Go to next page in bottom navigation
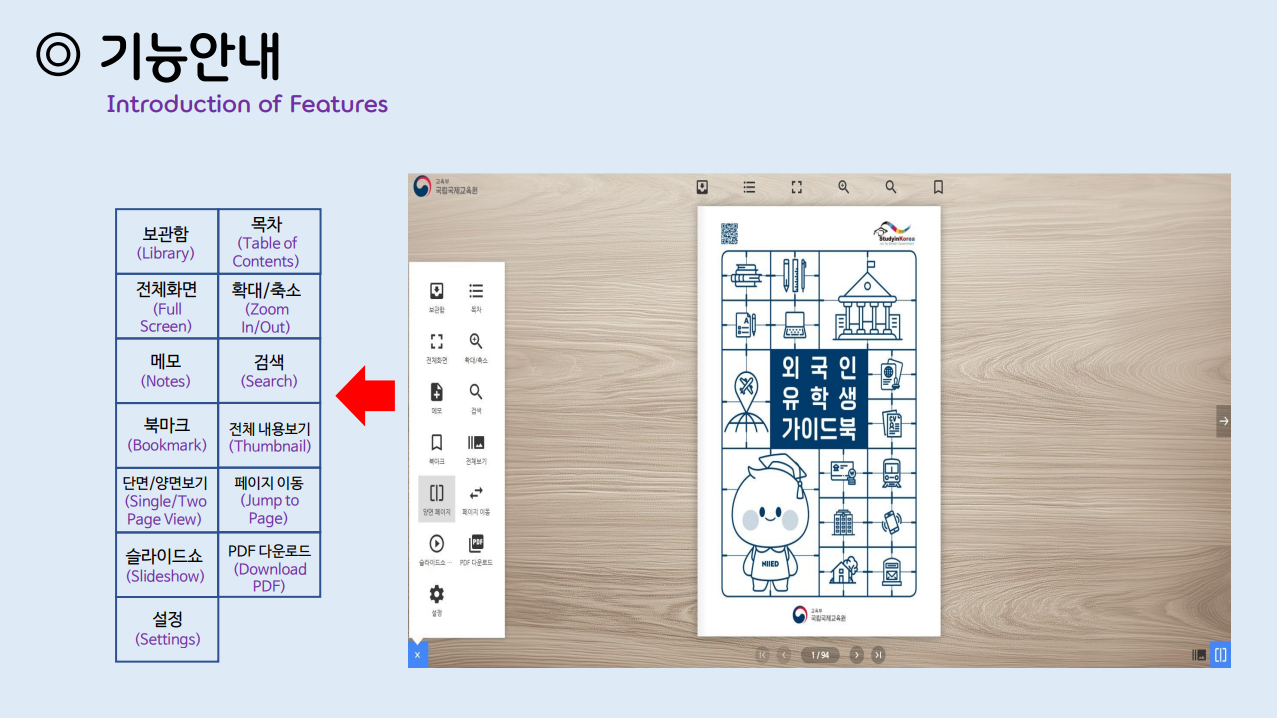Screen dimensions: 1277x718 pyautogui.click(x=856, y=655)
